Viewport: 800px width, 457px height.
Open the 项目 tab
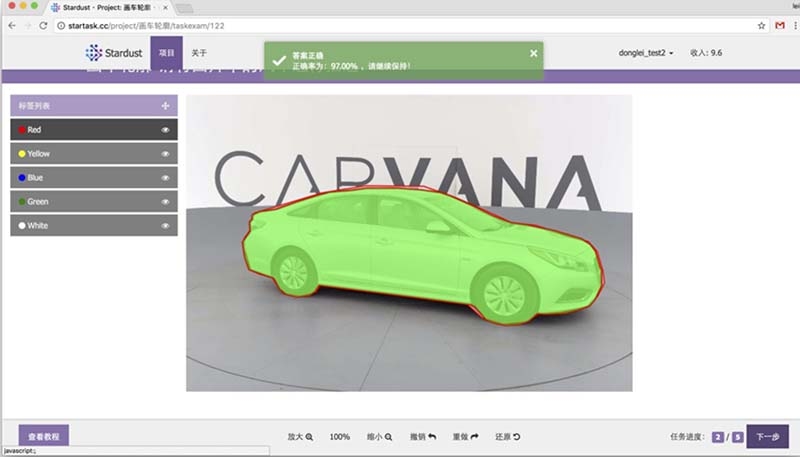tap(166, 53)
